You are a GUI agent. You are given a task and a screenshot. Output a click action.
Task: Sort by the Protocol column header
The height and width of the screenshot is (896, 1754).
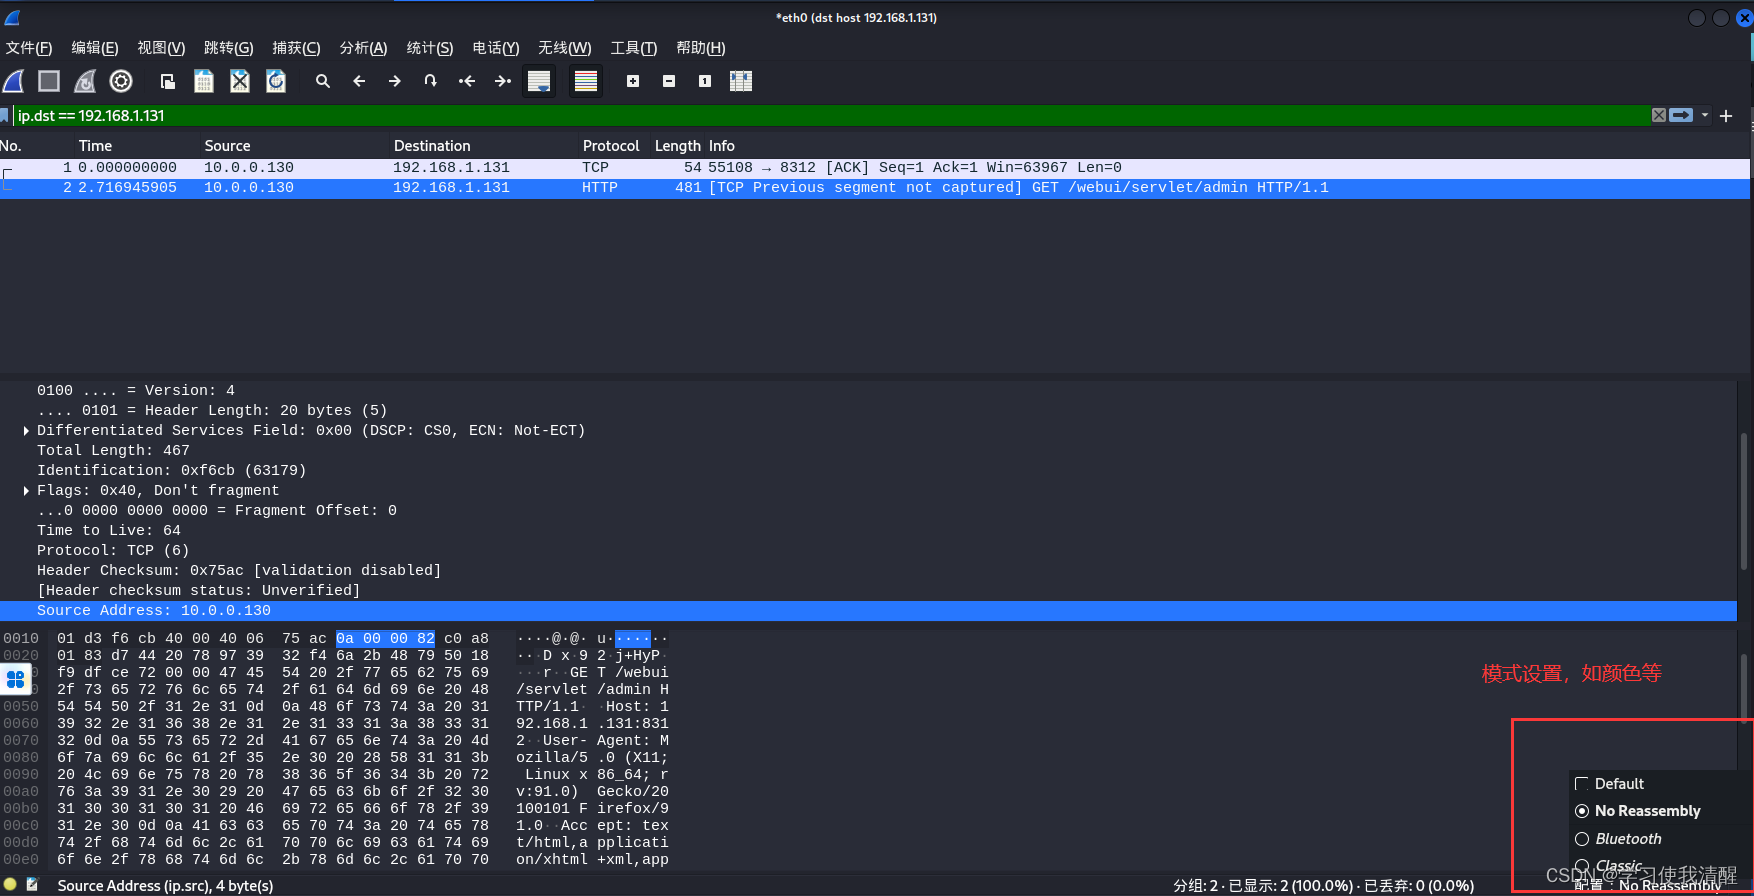611,146
